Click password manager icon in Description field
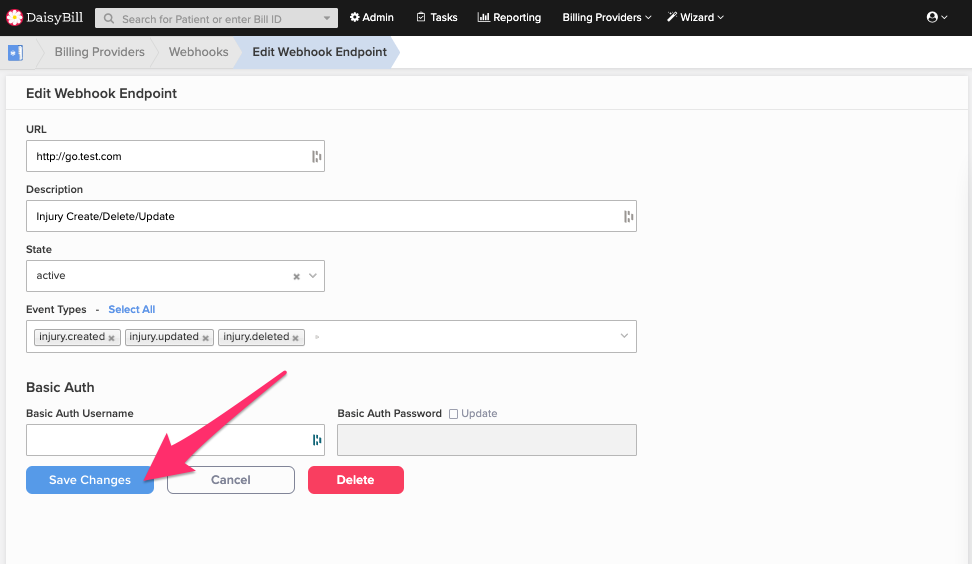 pos(628,216)
